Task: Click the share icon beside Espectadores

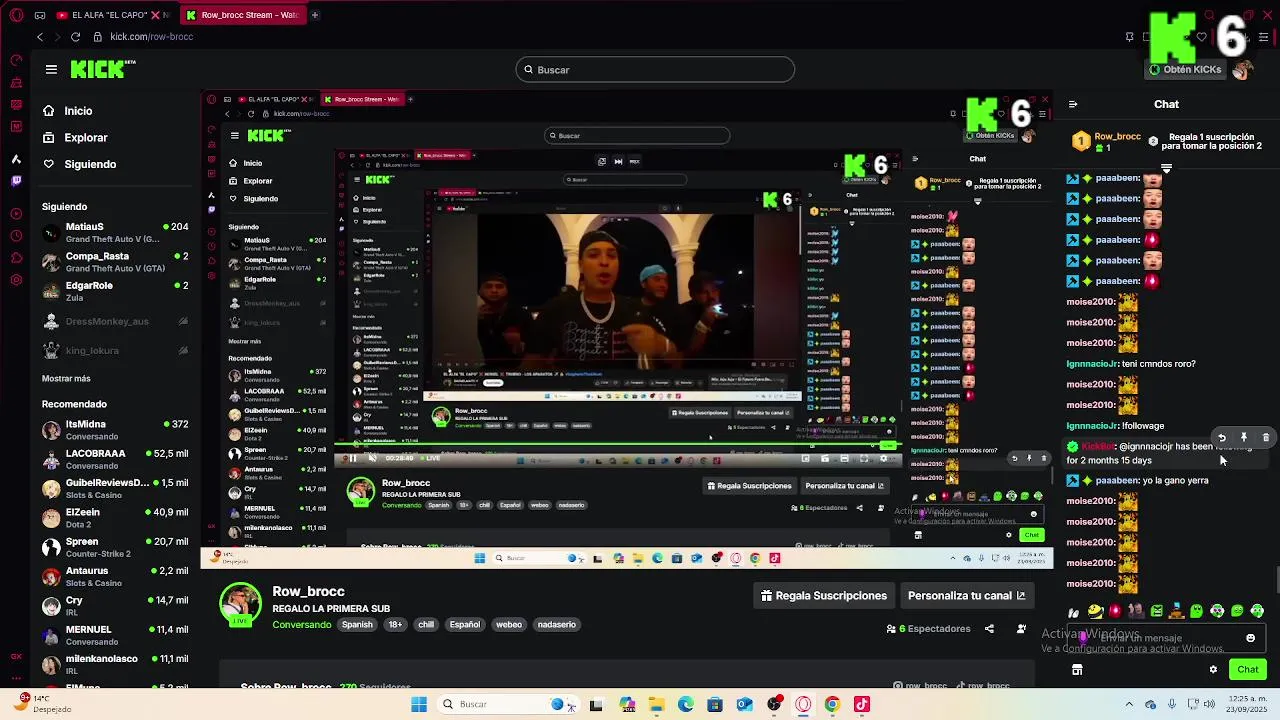Action: [989, 629]
